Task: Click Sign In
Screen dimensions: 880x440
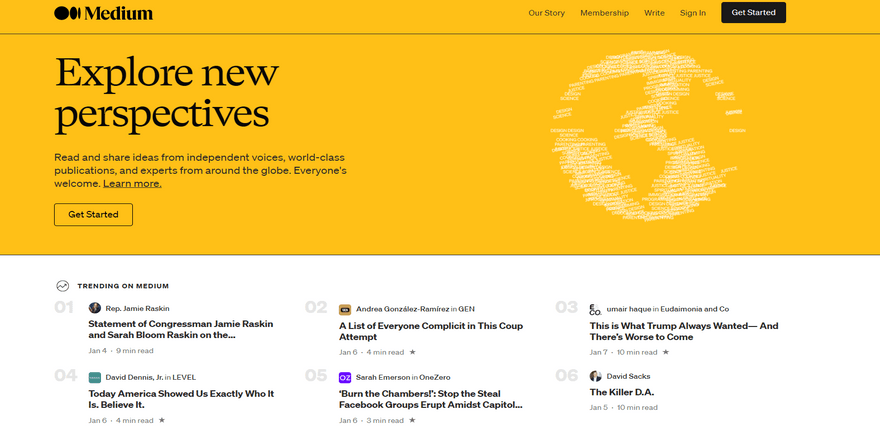Action: point(693,13)
